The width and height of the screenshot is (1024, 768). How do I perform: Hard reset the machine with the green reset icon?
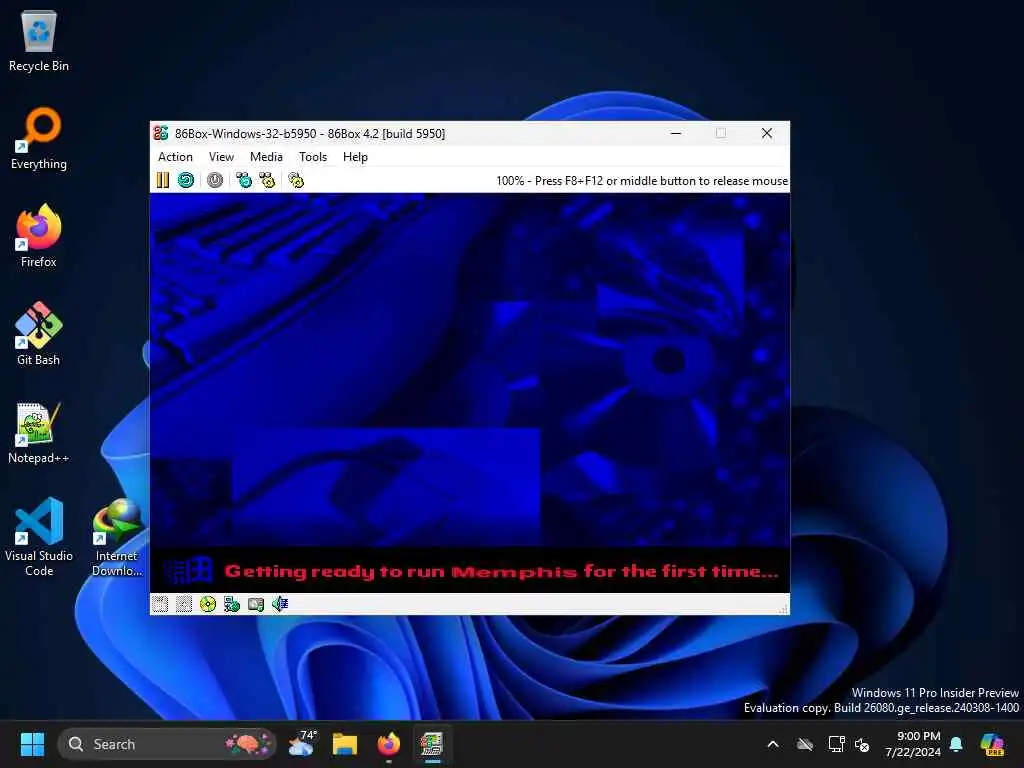186,180
